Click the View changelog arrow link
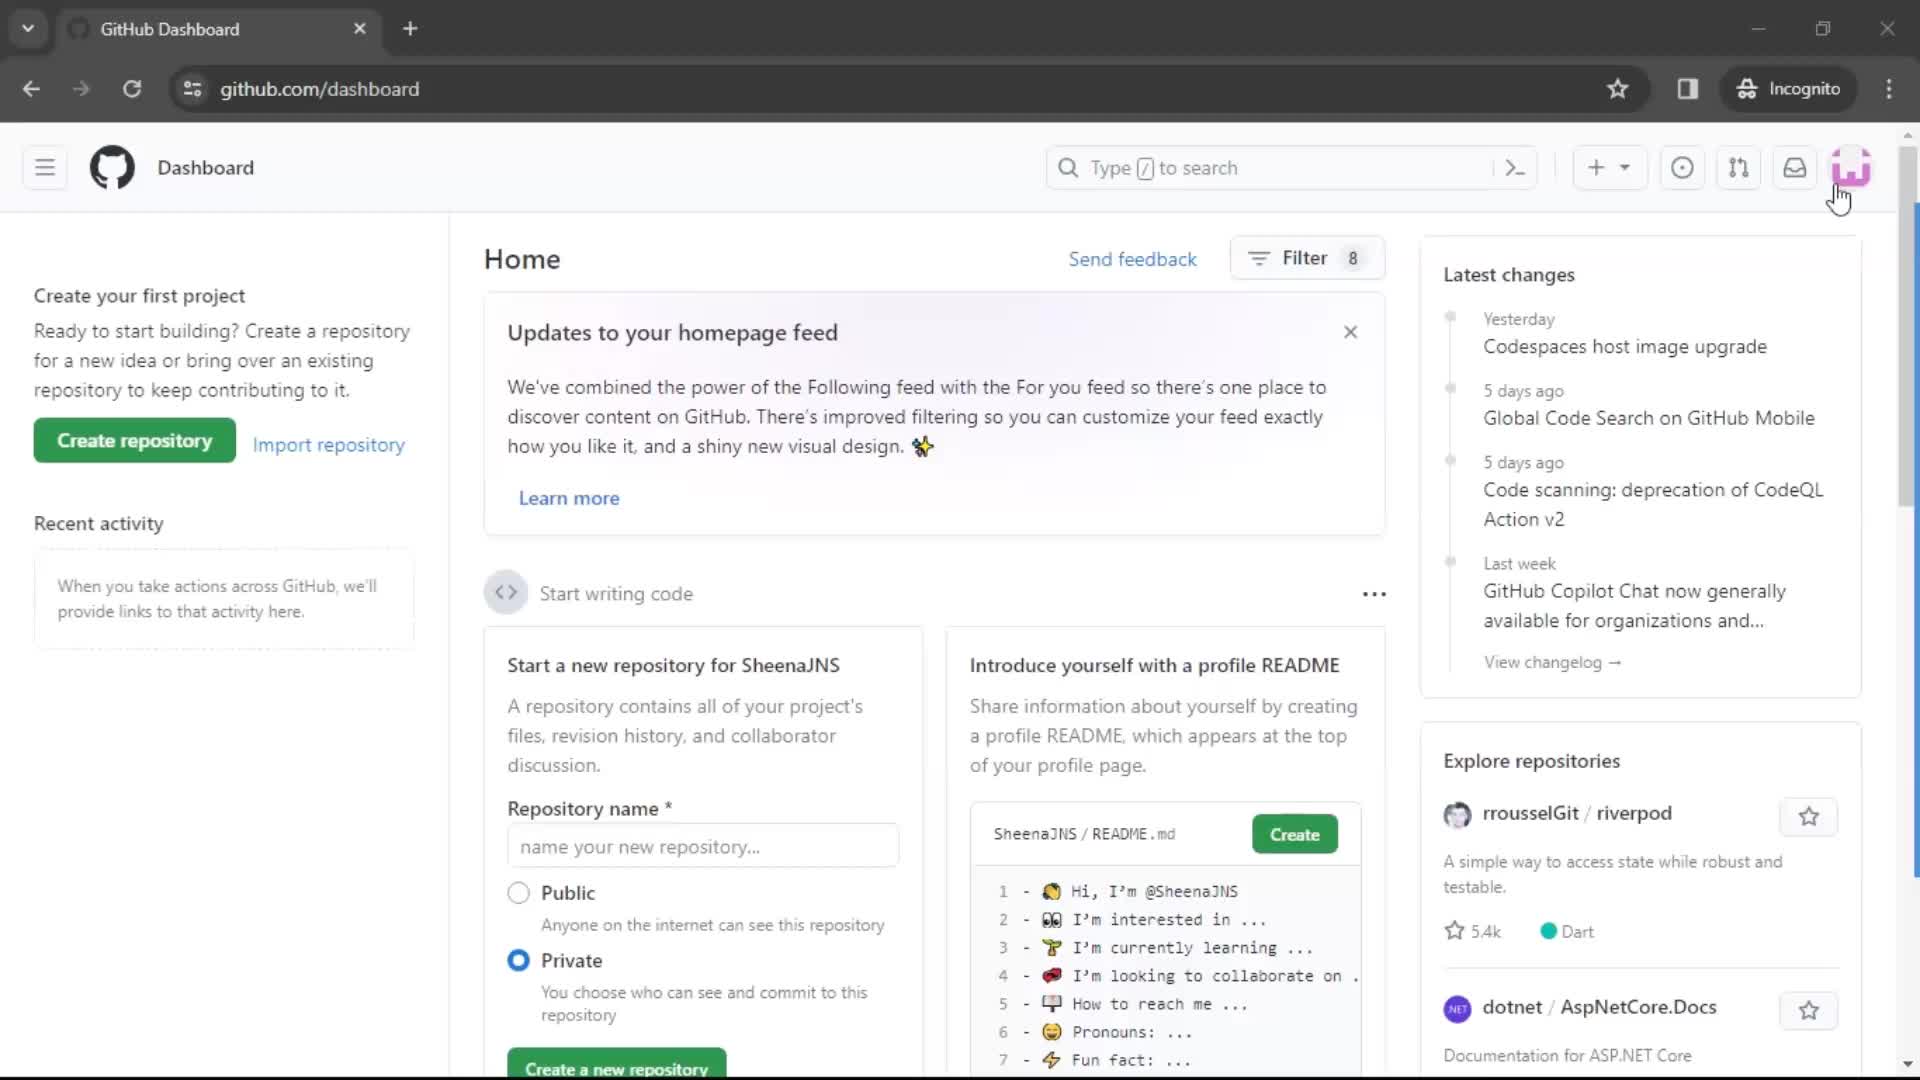The image size is (1920, 1080). 1553,661
